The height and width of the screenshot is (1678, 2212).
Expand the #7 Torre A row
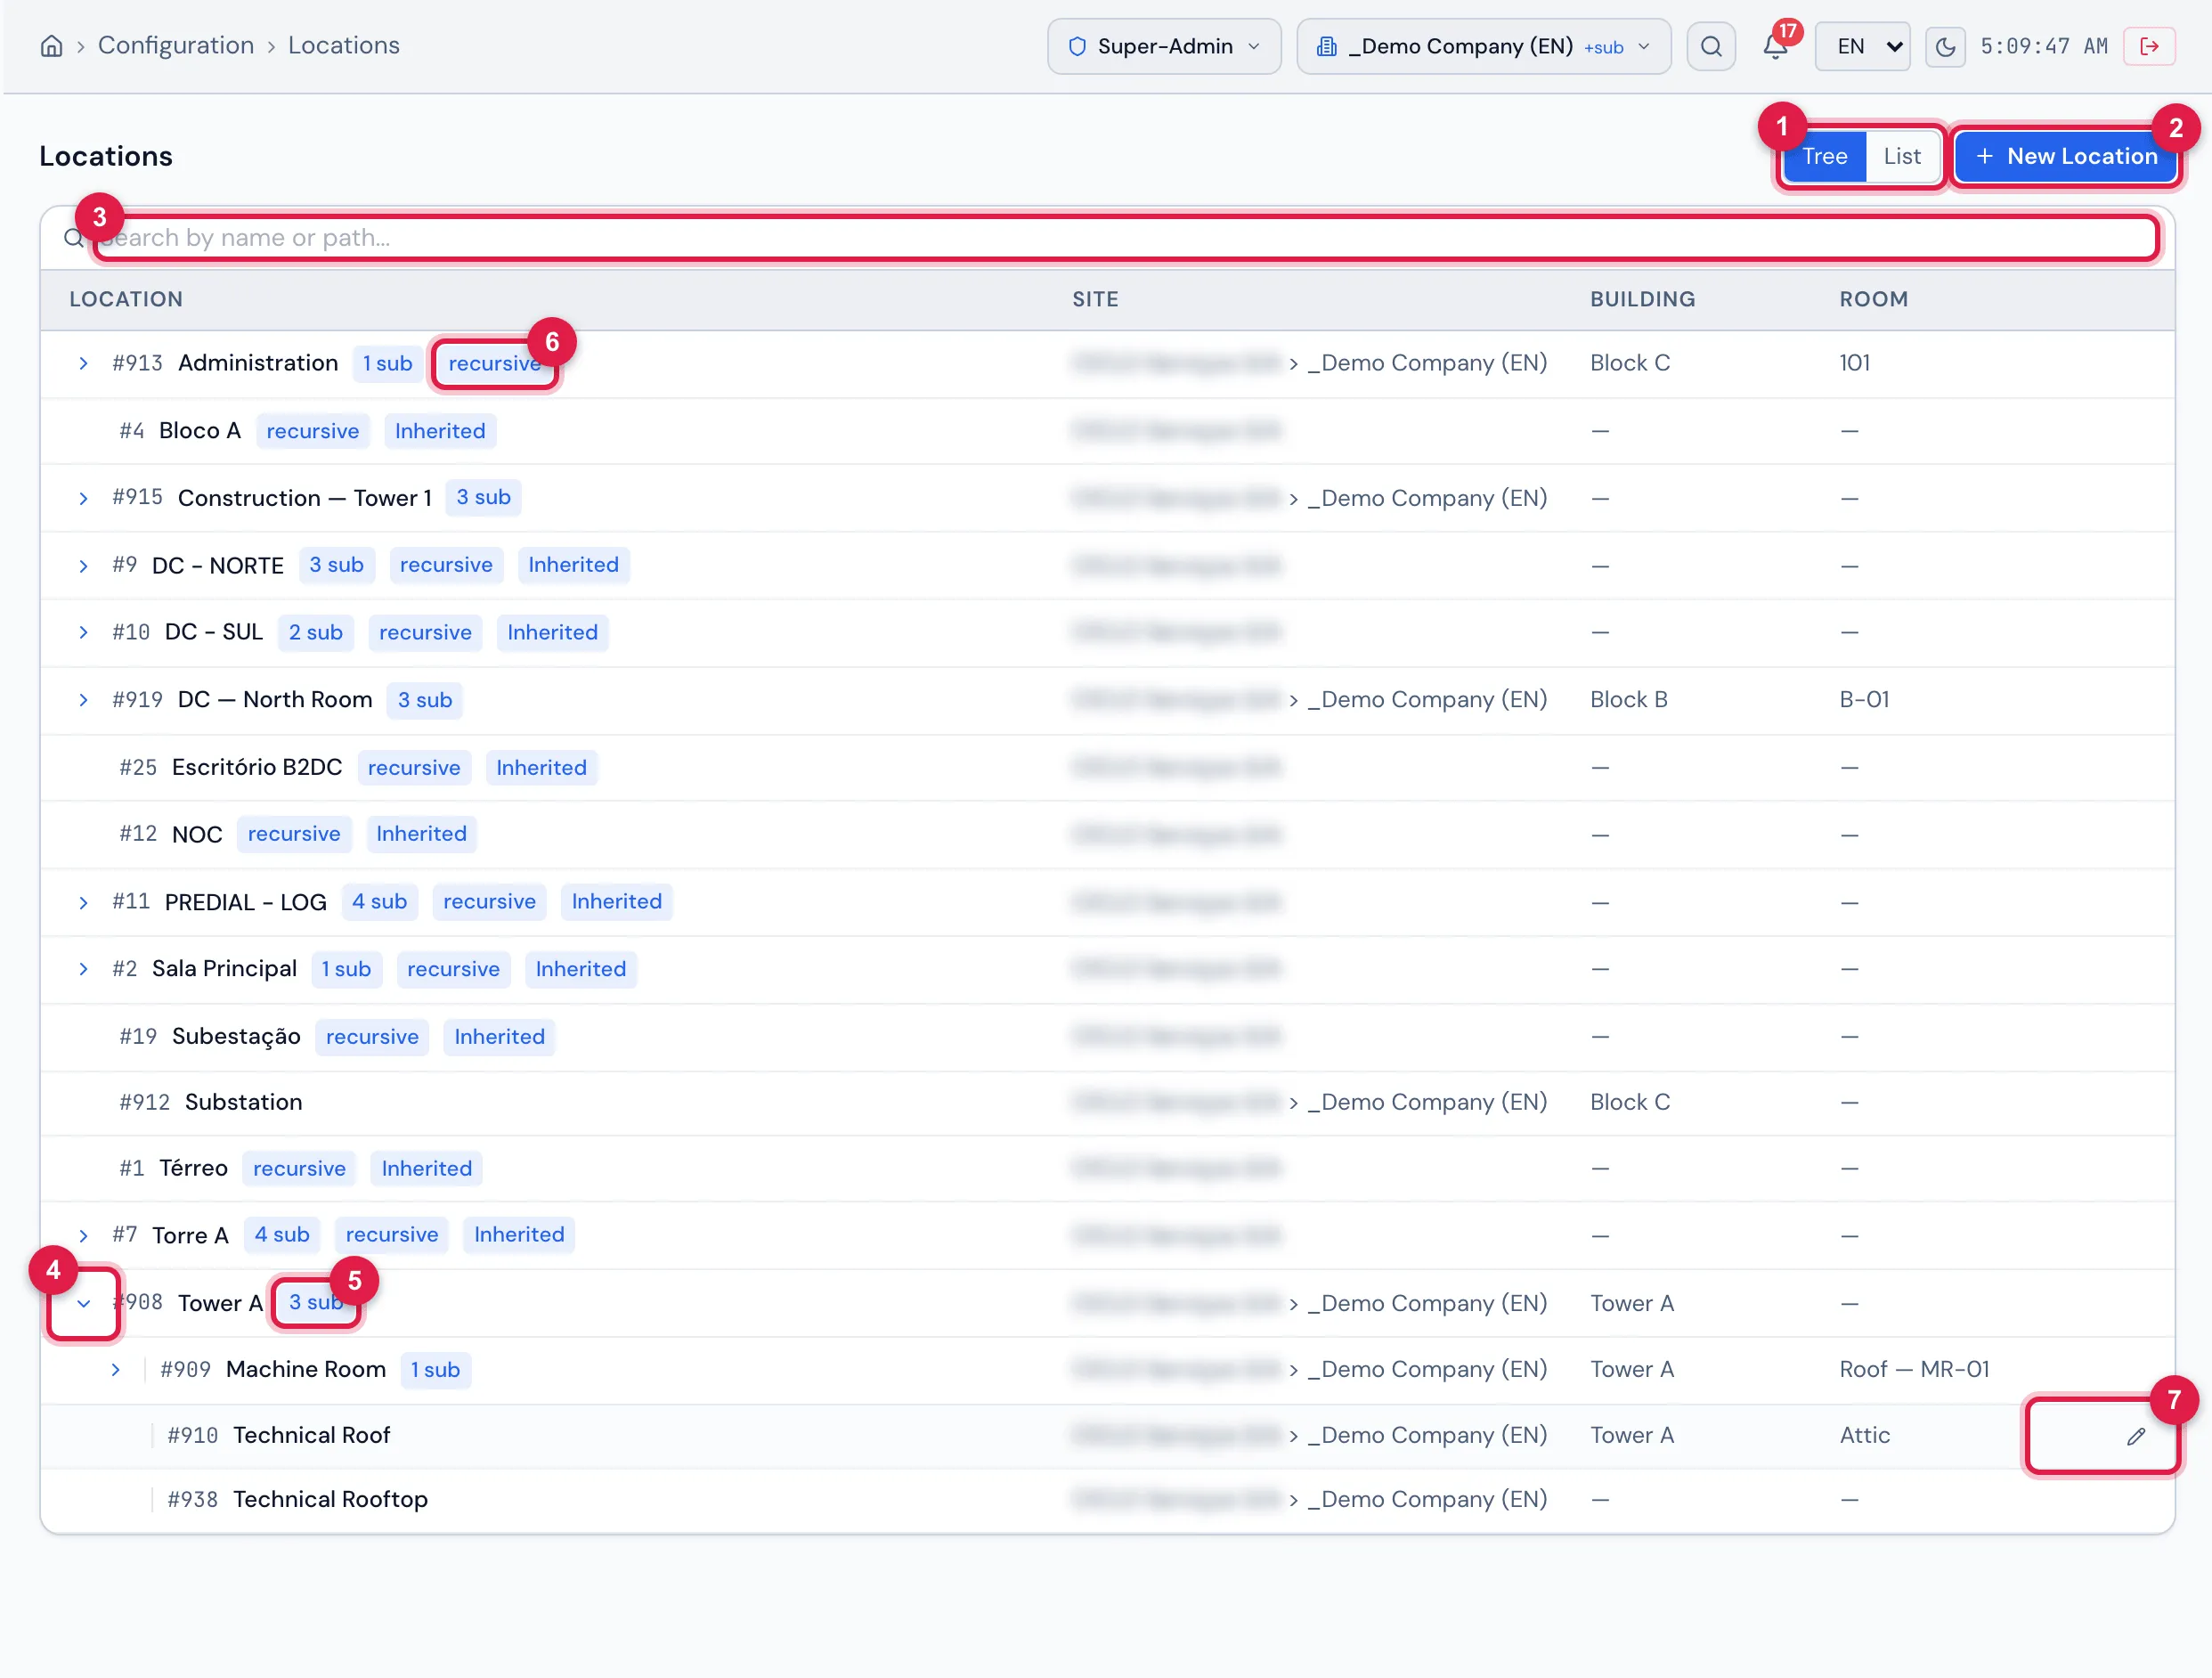83,1236
